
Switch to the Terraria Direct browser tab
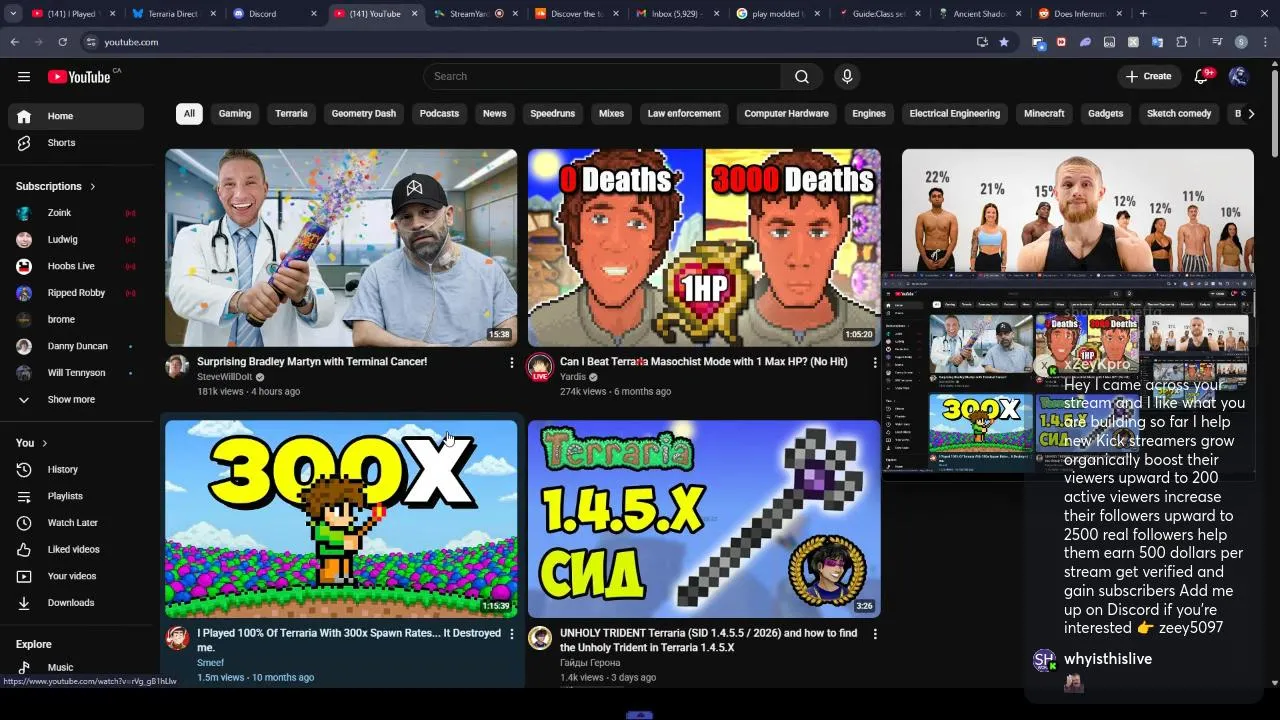[x=173, y=14]
